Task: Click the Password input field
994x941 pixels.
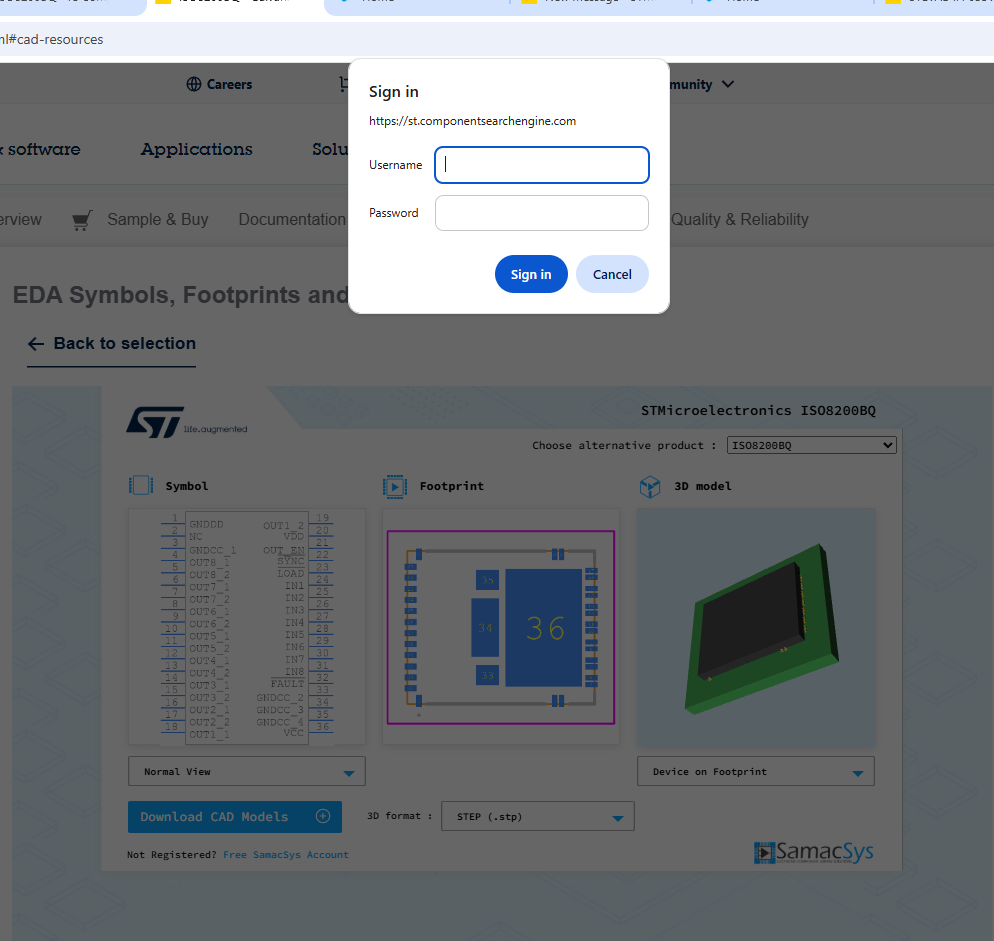Action: click(x=541, y=213)
